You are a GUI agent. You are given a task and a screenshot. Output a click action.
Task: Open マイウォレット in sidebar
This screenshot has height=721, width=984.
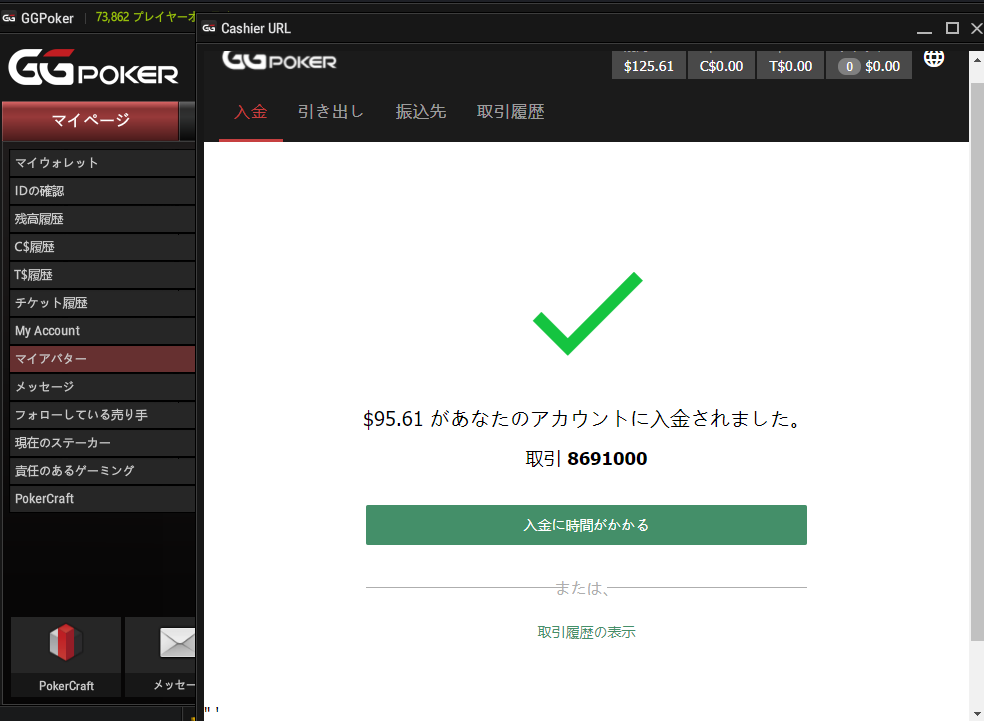(102, 163)
